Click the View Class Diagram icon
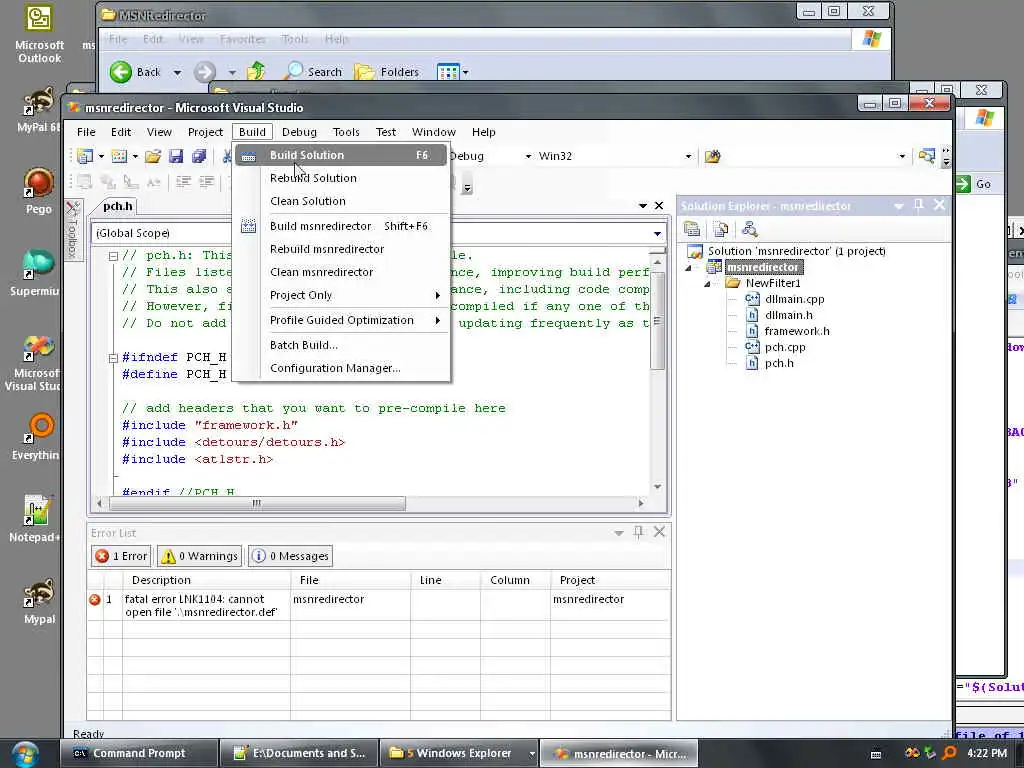This screenshot has width=1024, height=768. coord(749,229)
